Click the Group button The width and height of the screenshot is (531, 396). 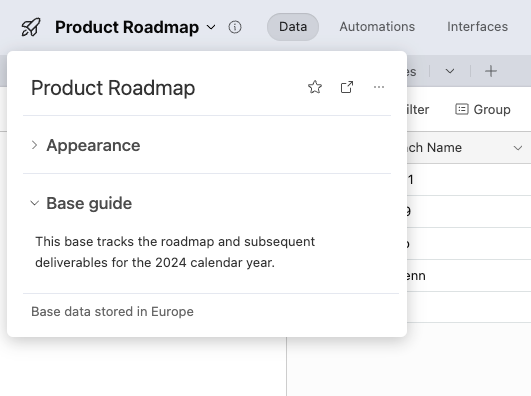[x=483, y=109]
